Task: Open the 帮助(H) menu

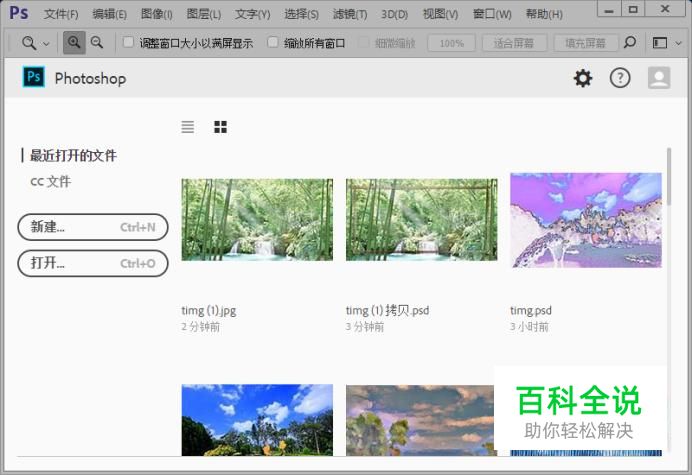Action: pos(544,15)
